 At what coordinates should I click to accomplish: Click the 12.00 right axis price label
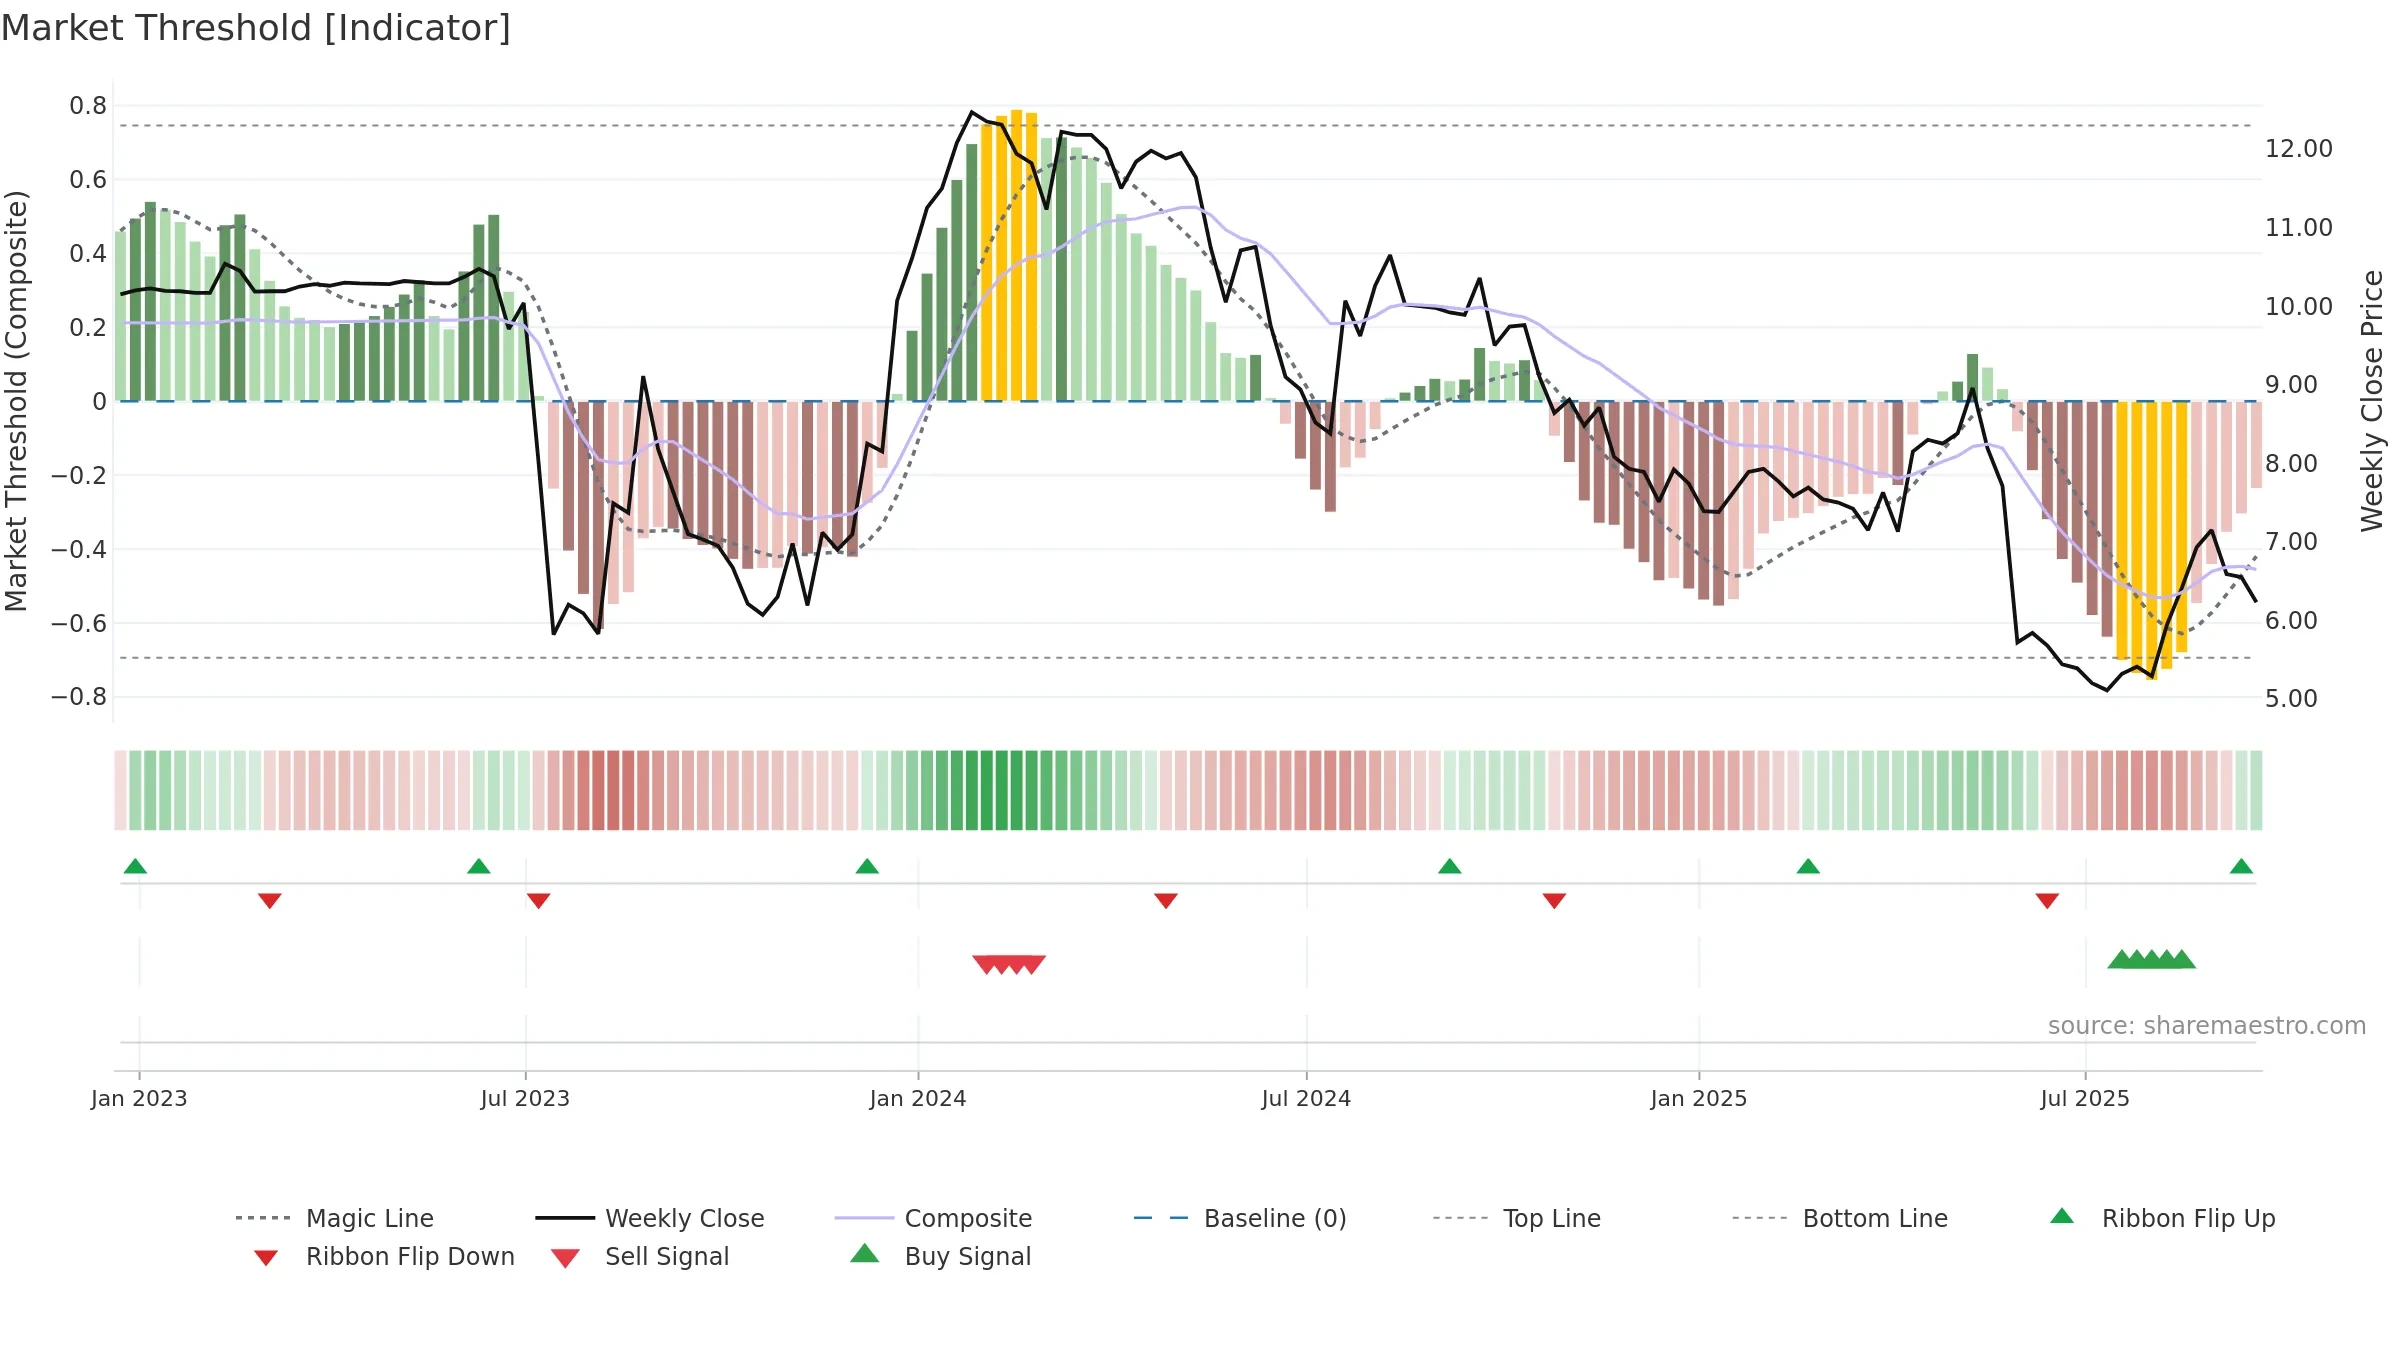(x=2299, y=149)
